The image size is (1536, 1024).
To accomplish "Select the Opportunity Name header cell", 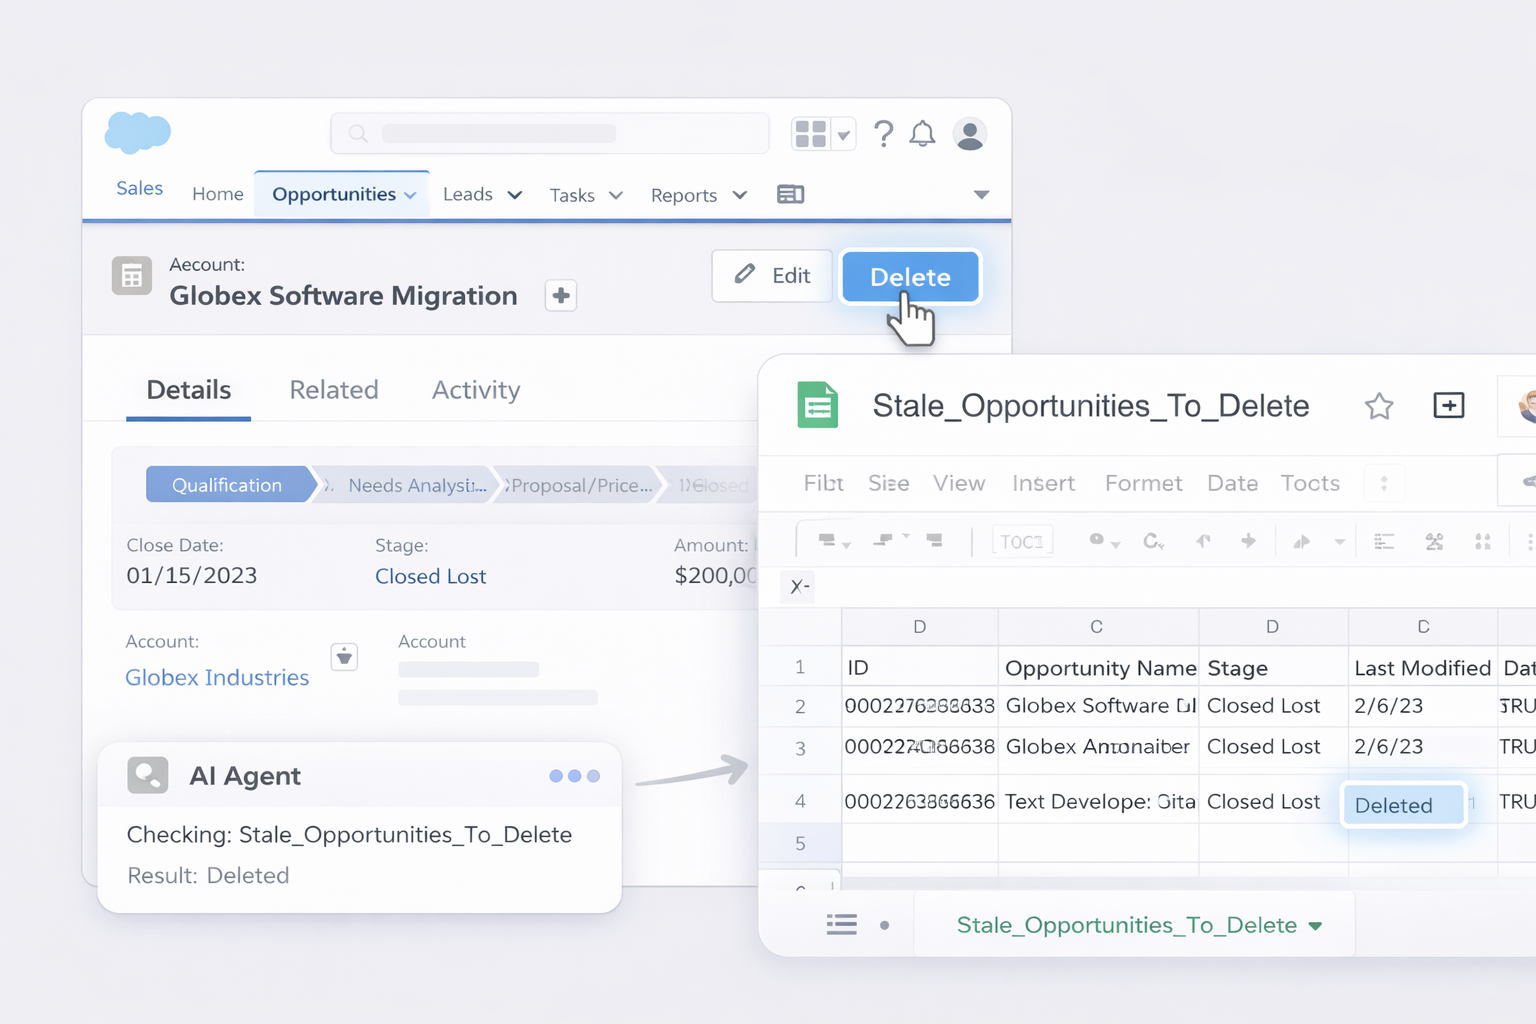I will pos(1099,667).
